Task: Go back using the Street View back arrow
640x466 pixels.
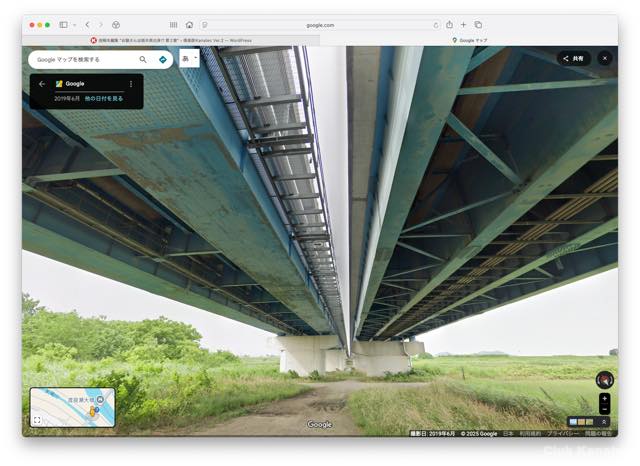Action: (x=41, y=84)
